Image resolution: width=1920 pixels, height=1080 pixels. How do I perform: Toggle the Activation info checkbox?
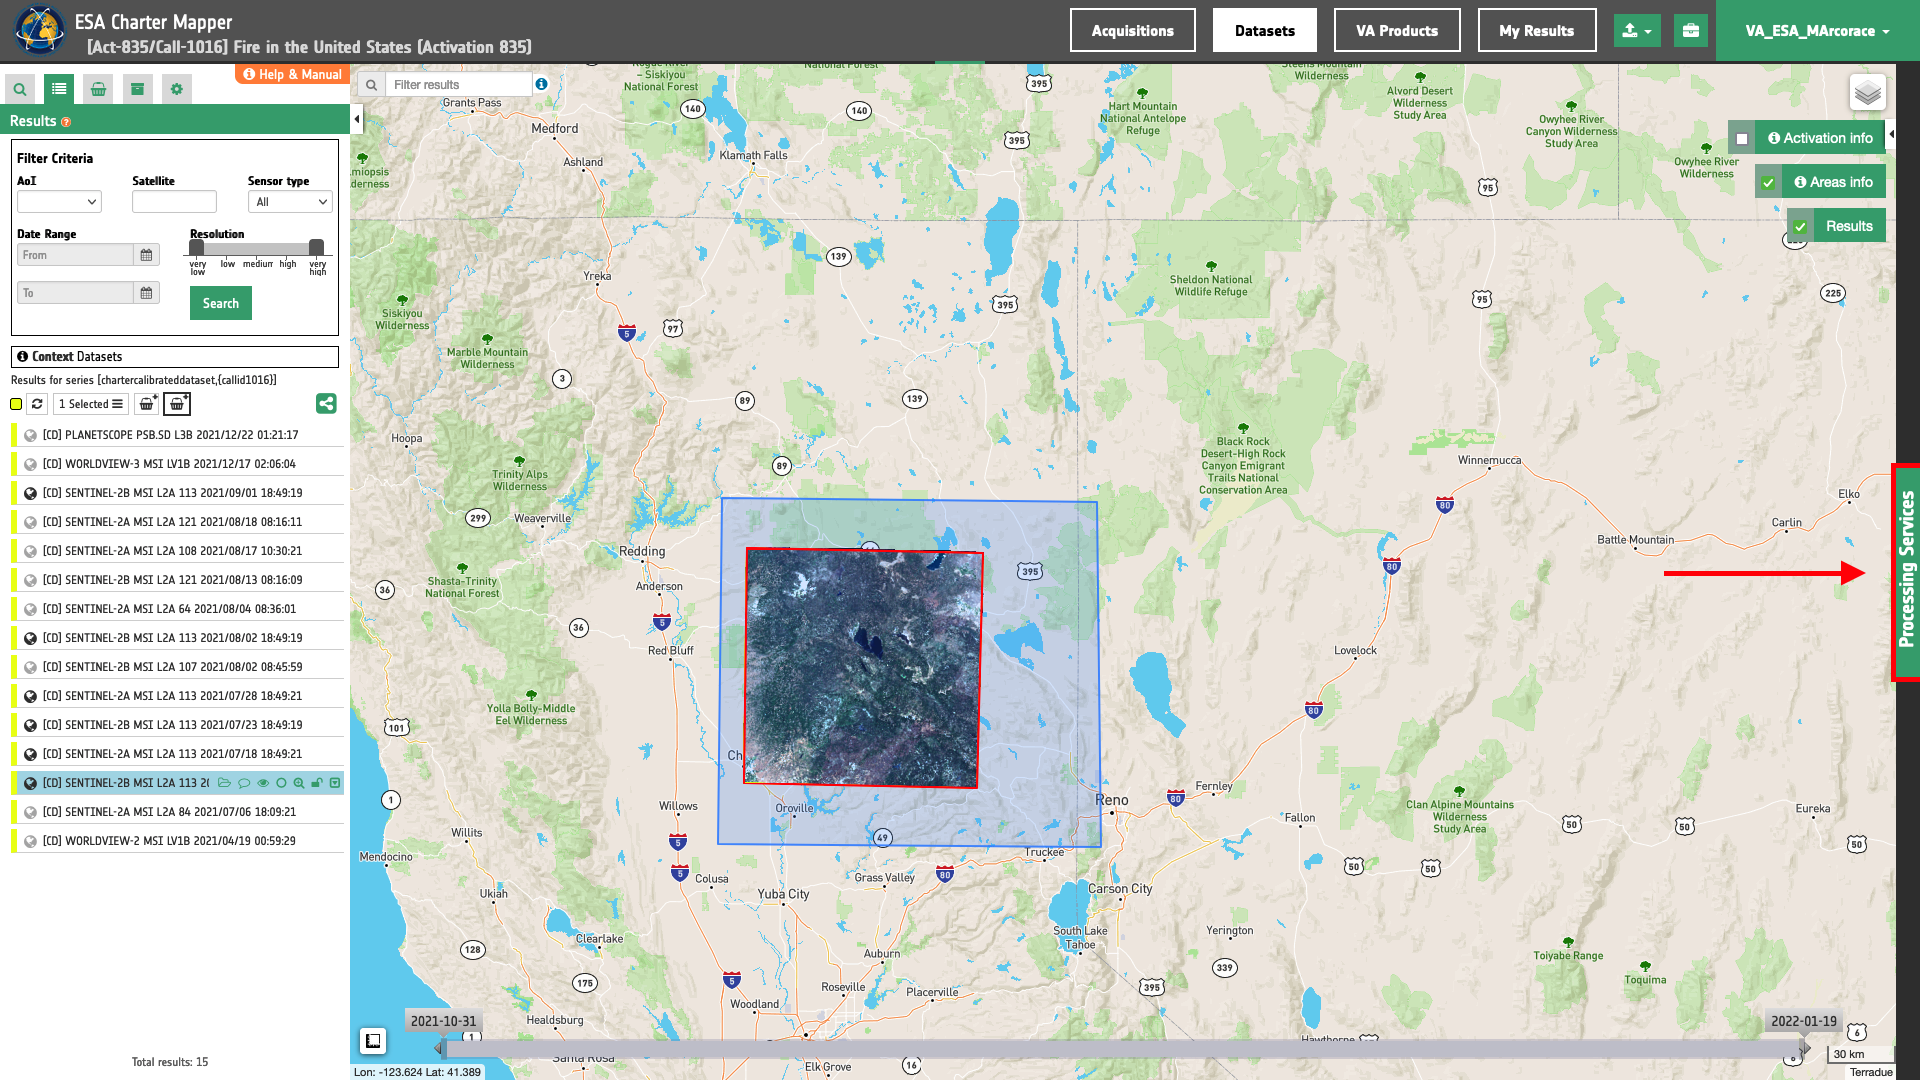click(x=1742, y=139)
